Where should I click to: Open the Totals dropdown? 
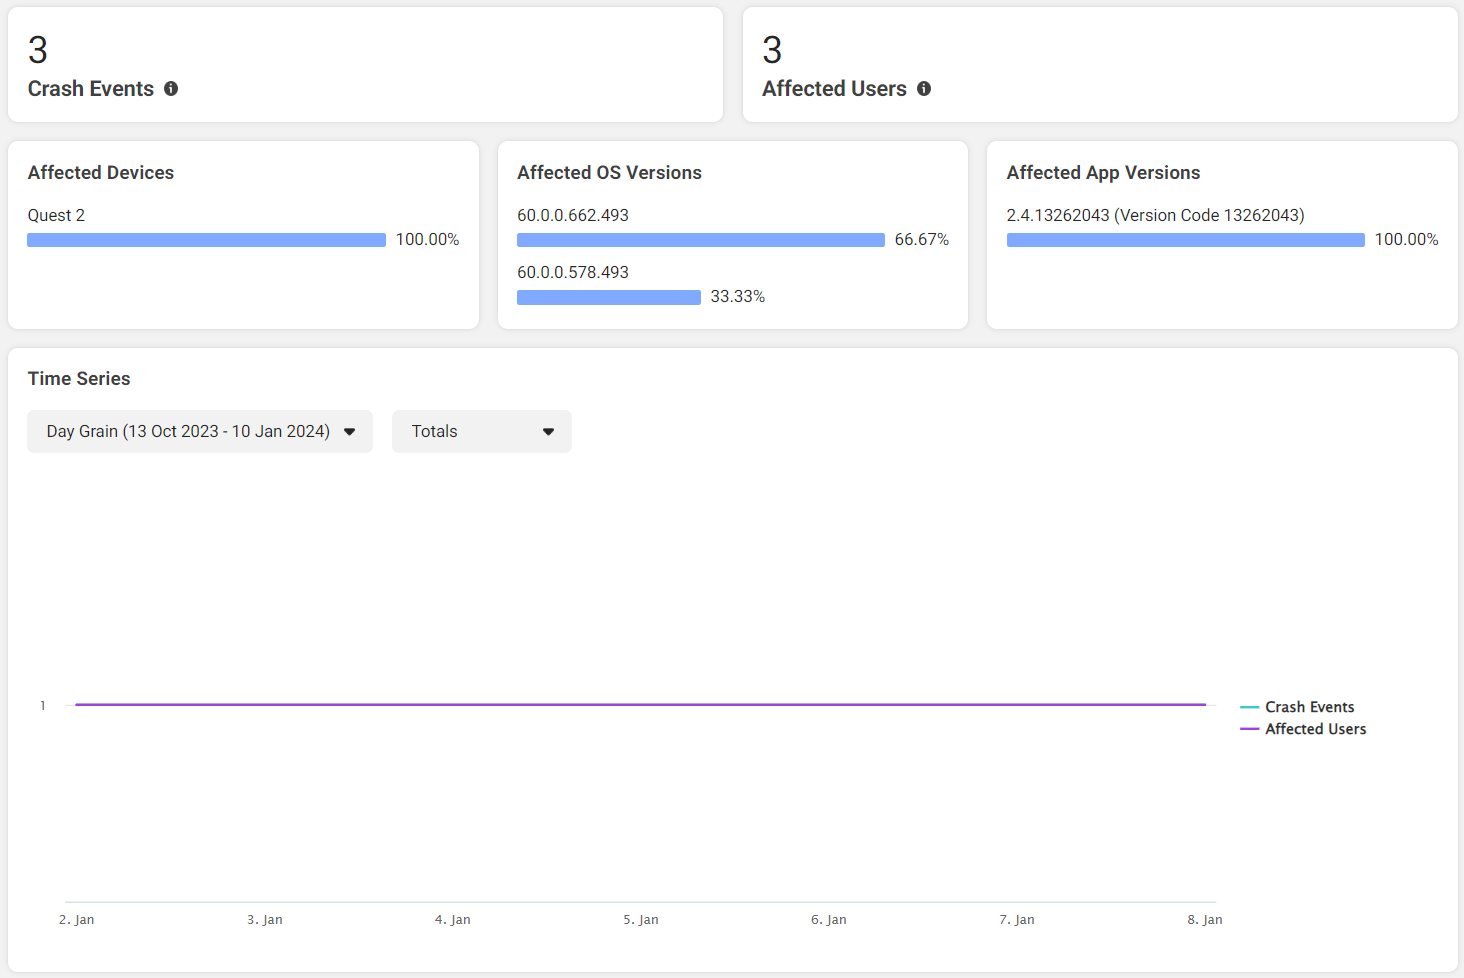click(482, 431)
